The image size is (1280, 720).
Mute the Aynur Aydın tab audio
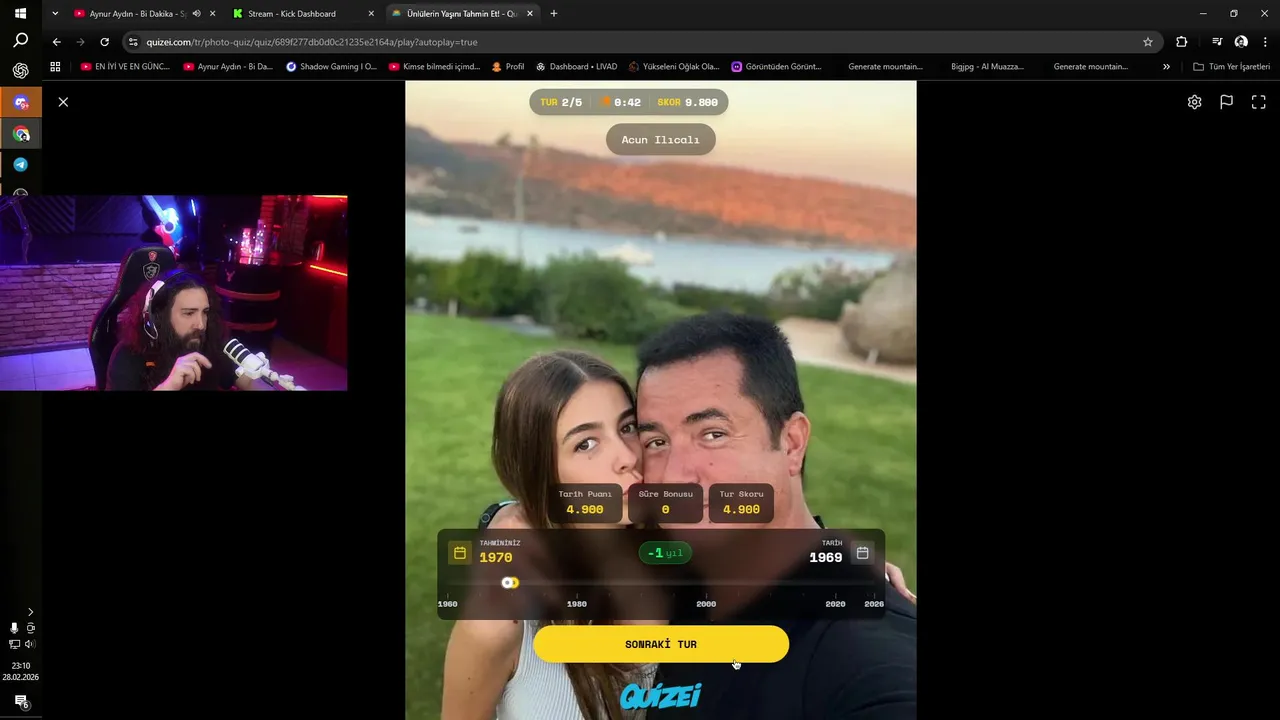196,14
